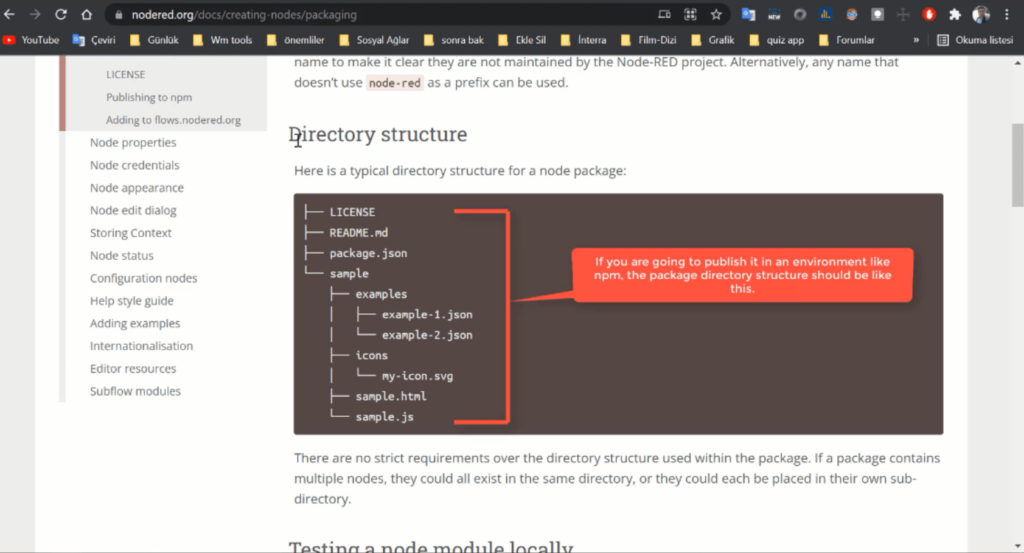Open the Chrome profile avatar

[x=981, y=14]
